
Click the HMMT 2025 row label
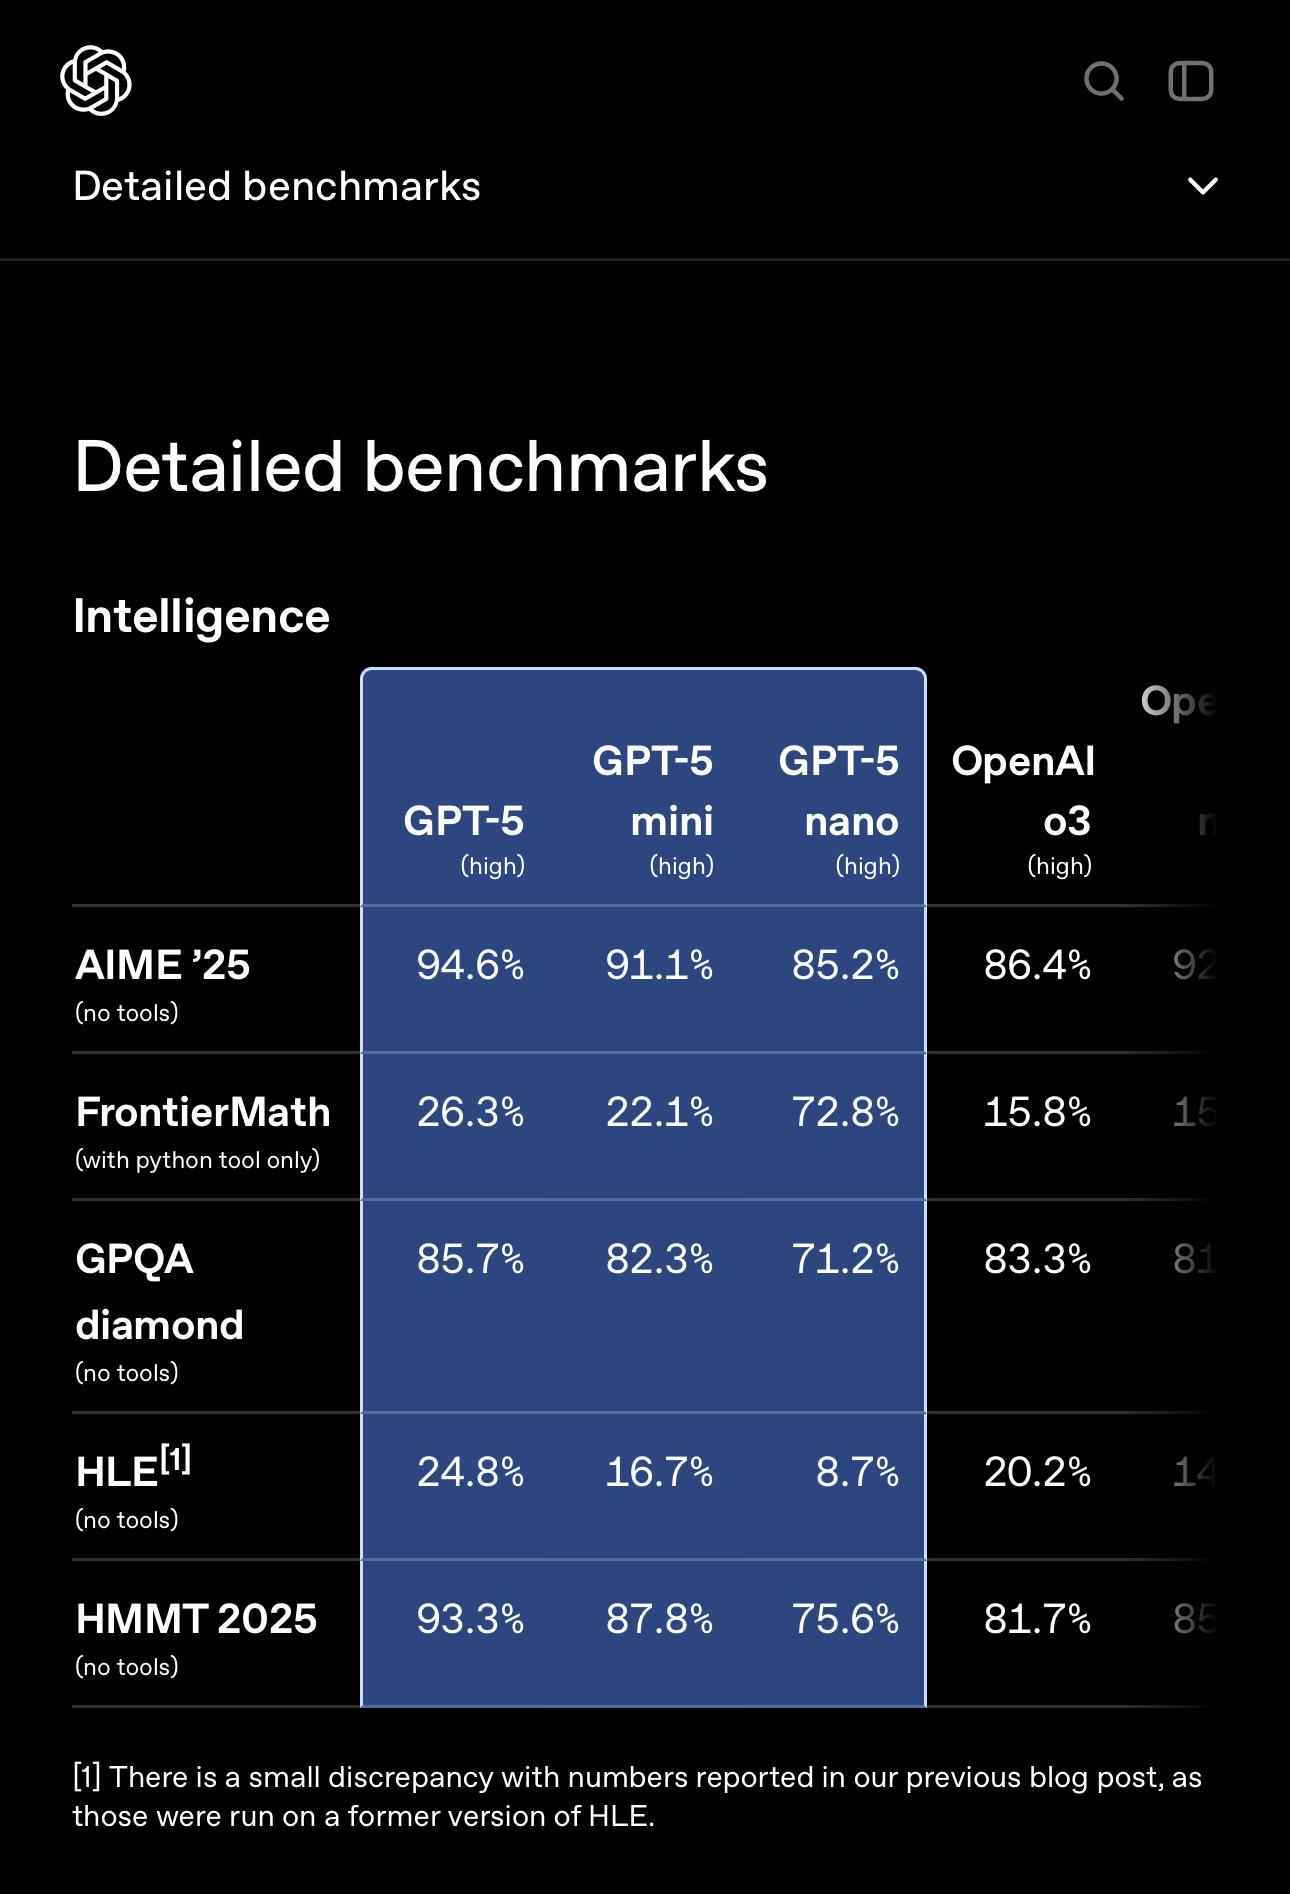click(x=196, y=1619)
